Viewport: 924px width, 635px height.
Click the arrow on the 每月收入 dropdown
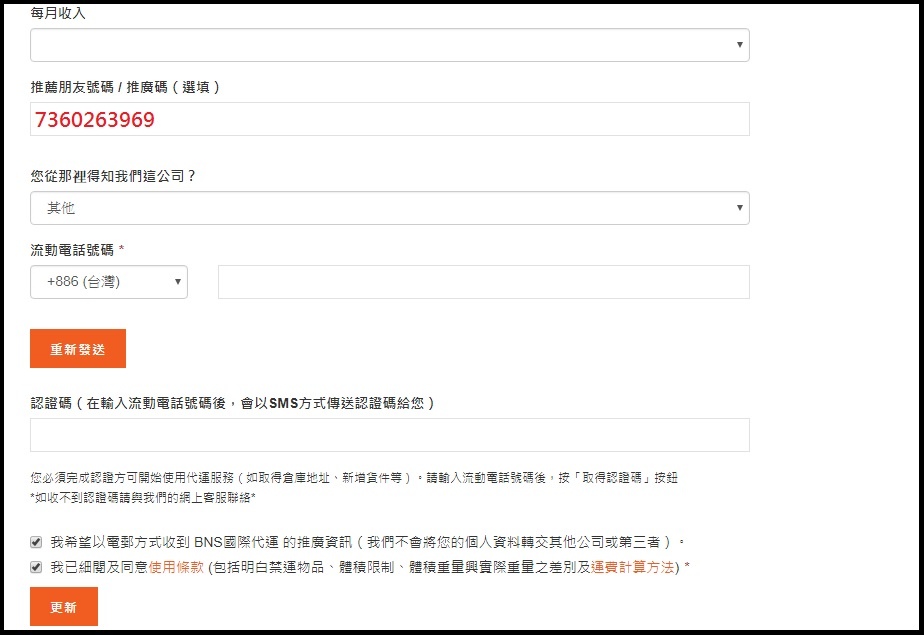pyautogui.click(x=739, y=45)
